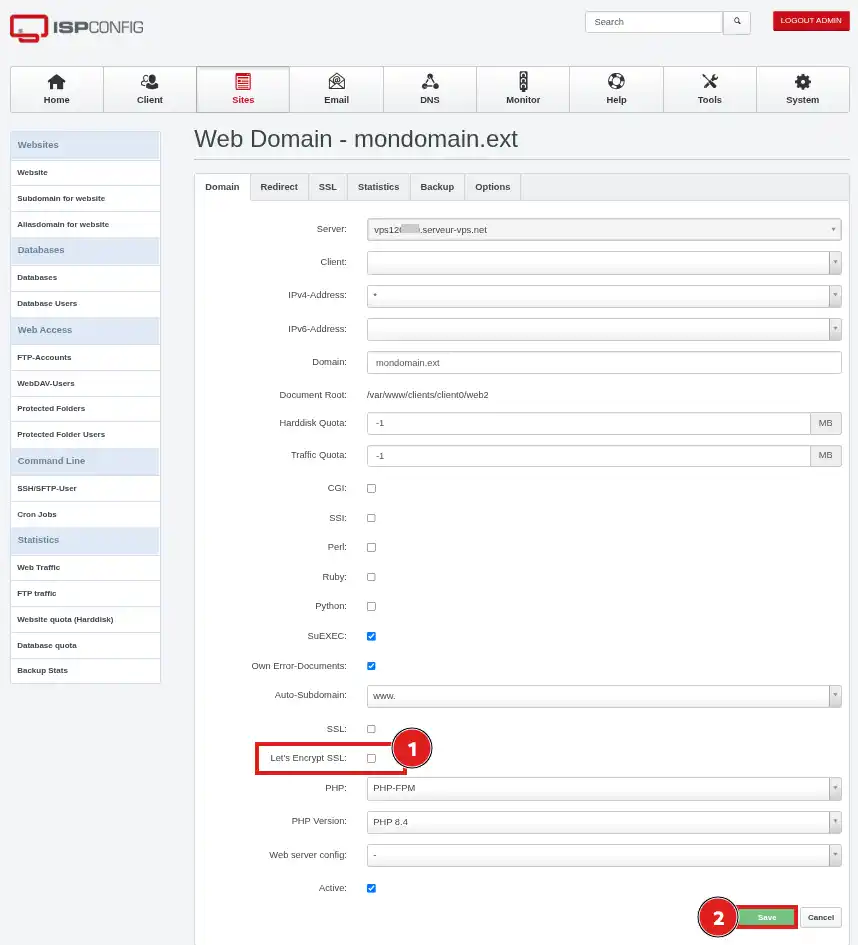Open the DNS module icon
The width and height of the screenshot is (858, 945).
pos(430,81)
